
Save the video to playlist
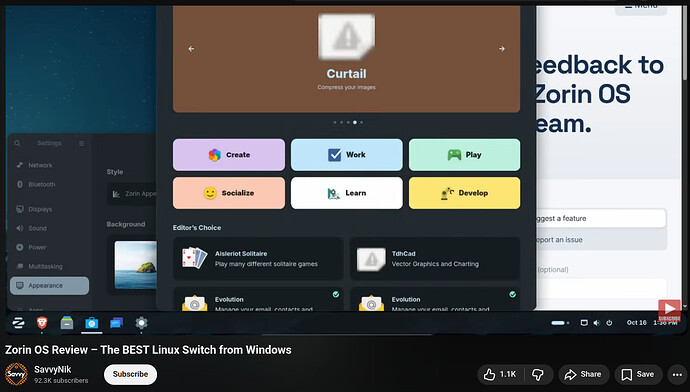(x=638, y=374)
